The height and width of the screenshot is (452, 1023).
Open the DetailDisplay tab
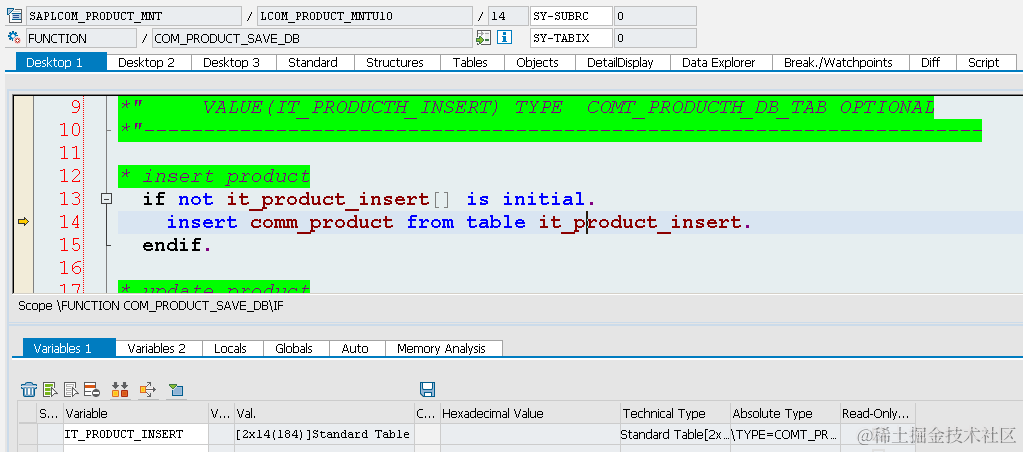(620, 63)
